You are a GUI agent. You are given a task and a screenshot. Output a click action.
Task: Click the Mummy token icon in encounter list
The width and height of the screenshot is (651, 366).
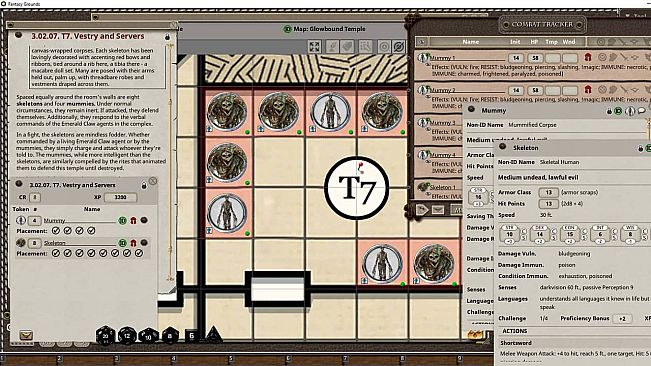tap(21, 220)
